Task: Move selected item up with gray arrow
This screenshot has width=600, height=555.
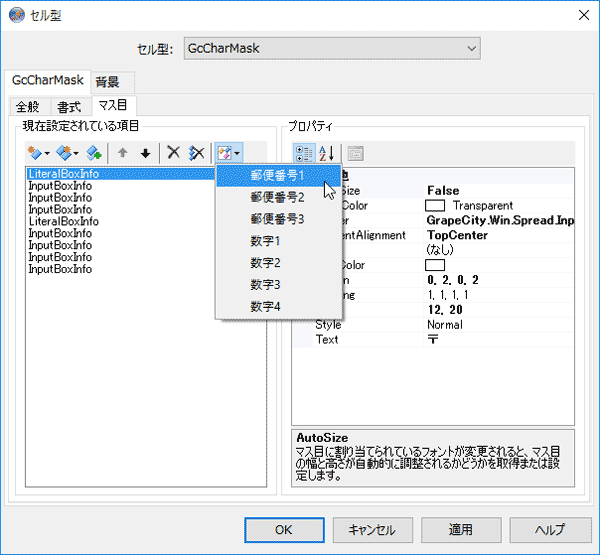Action: pyautogui.click(x=122, y=153)
